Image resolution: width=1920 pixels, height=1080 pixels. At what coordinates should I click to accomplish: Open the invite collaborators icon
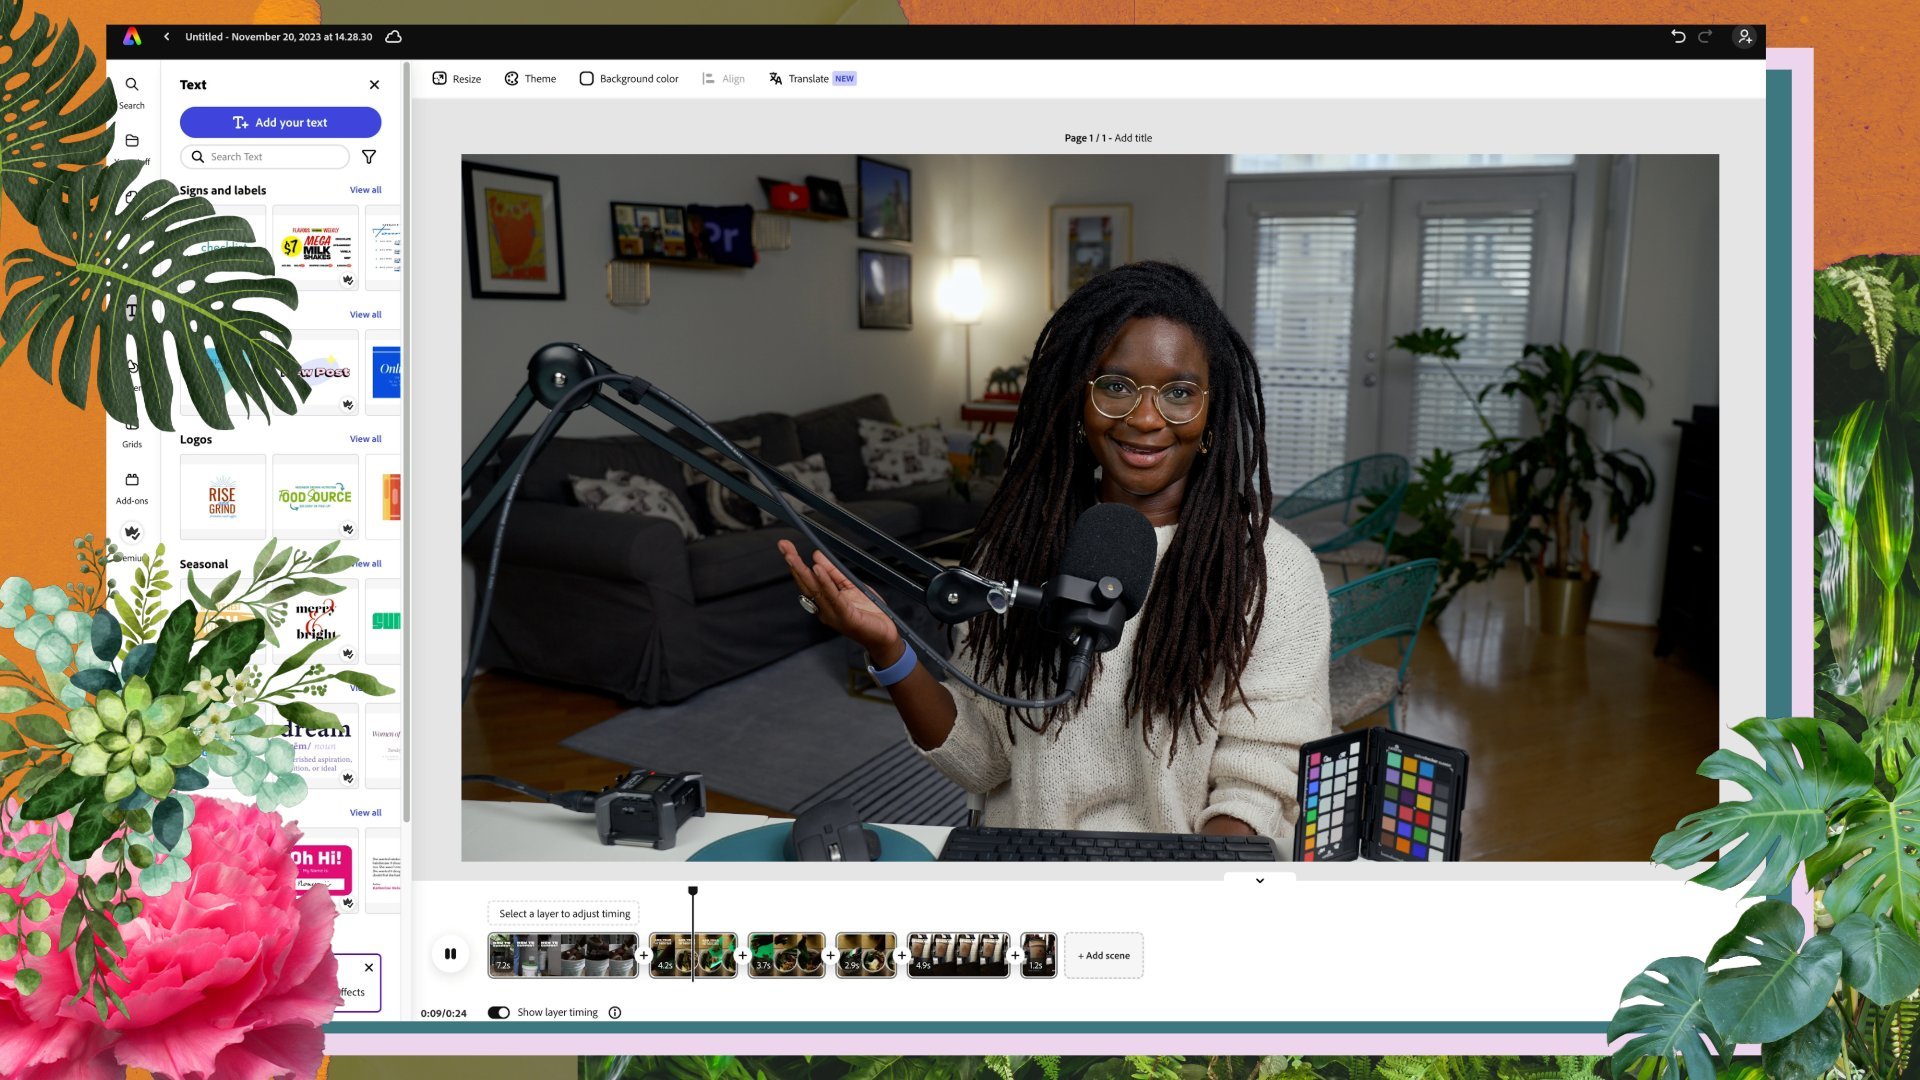1744,37
